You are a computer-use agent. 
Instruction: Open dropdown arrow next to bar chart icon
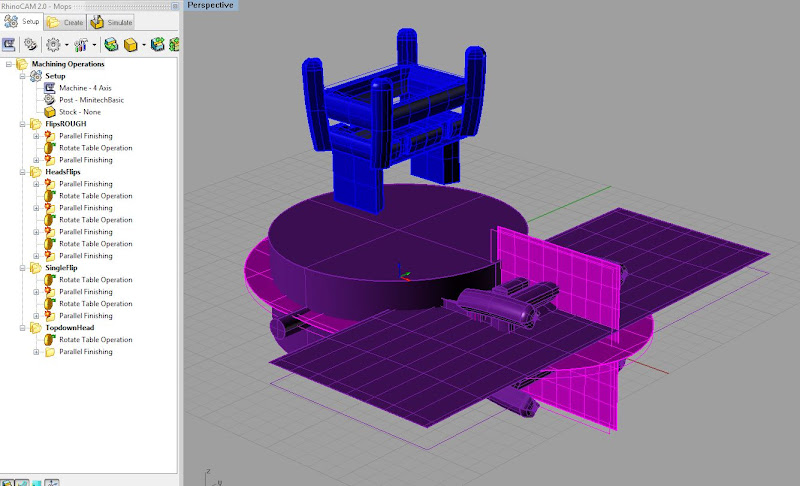(x=94, y=45)
